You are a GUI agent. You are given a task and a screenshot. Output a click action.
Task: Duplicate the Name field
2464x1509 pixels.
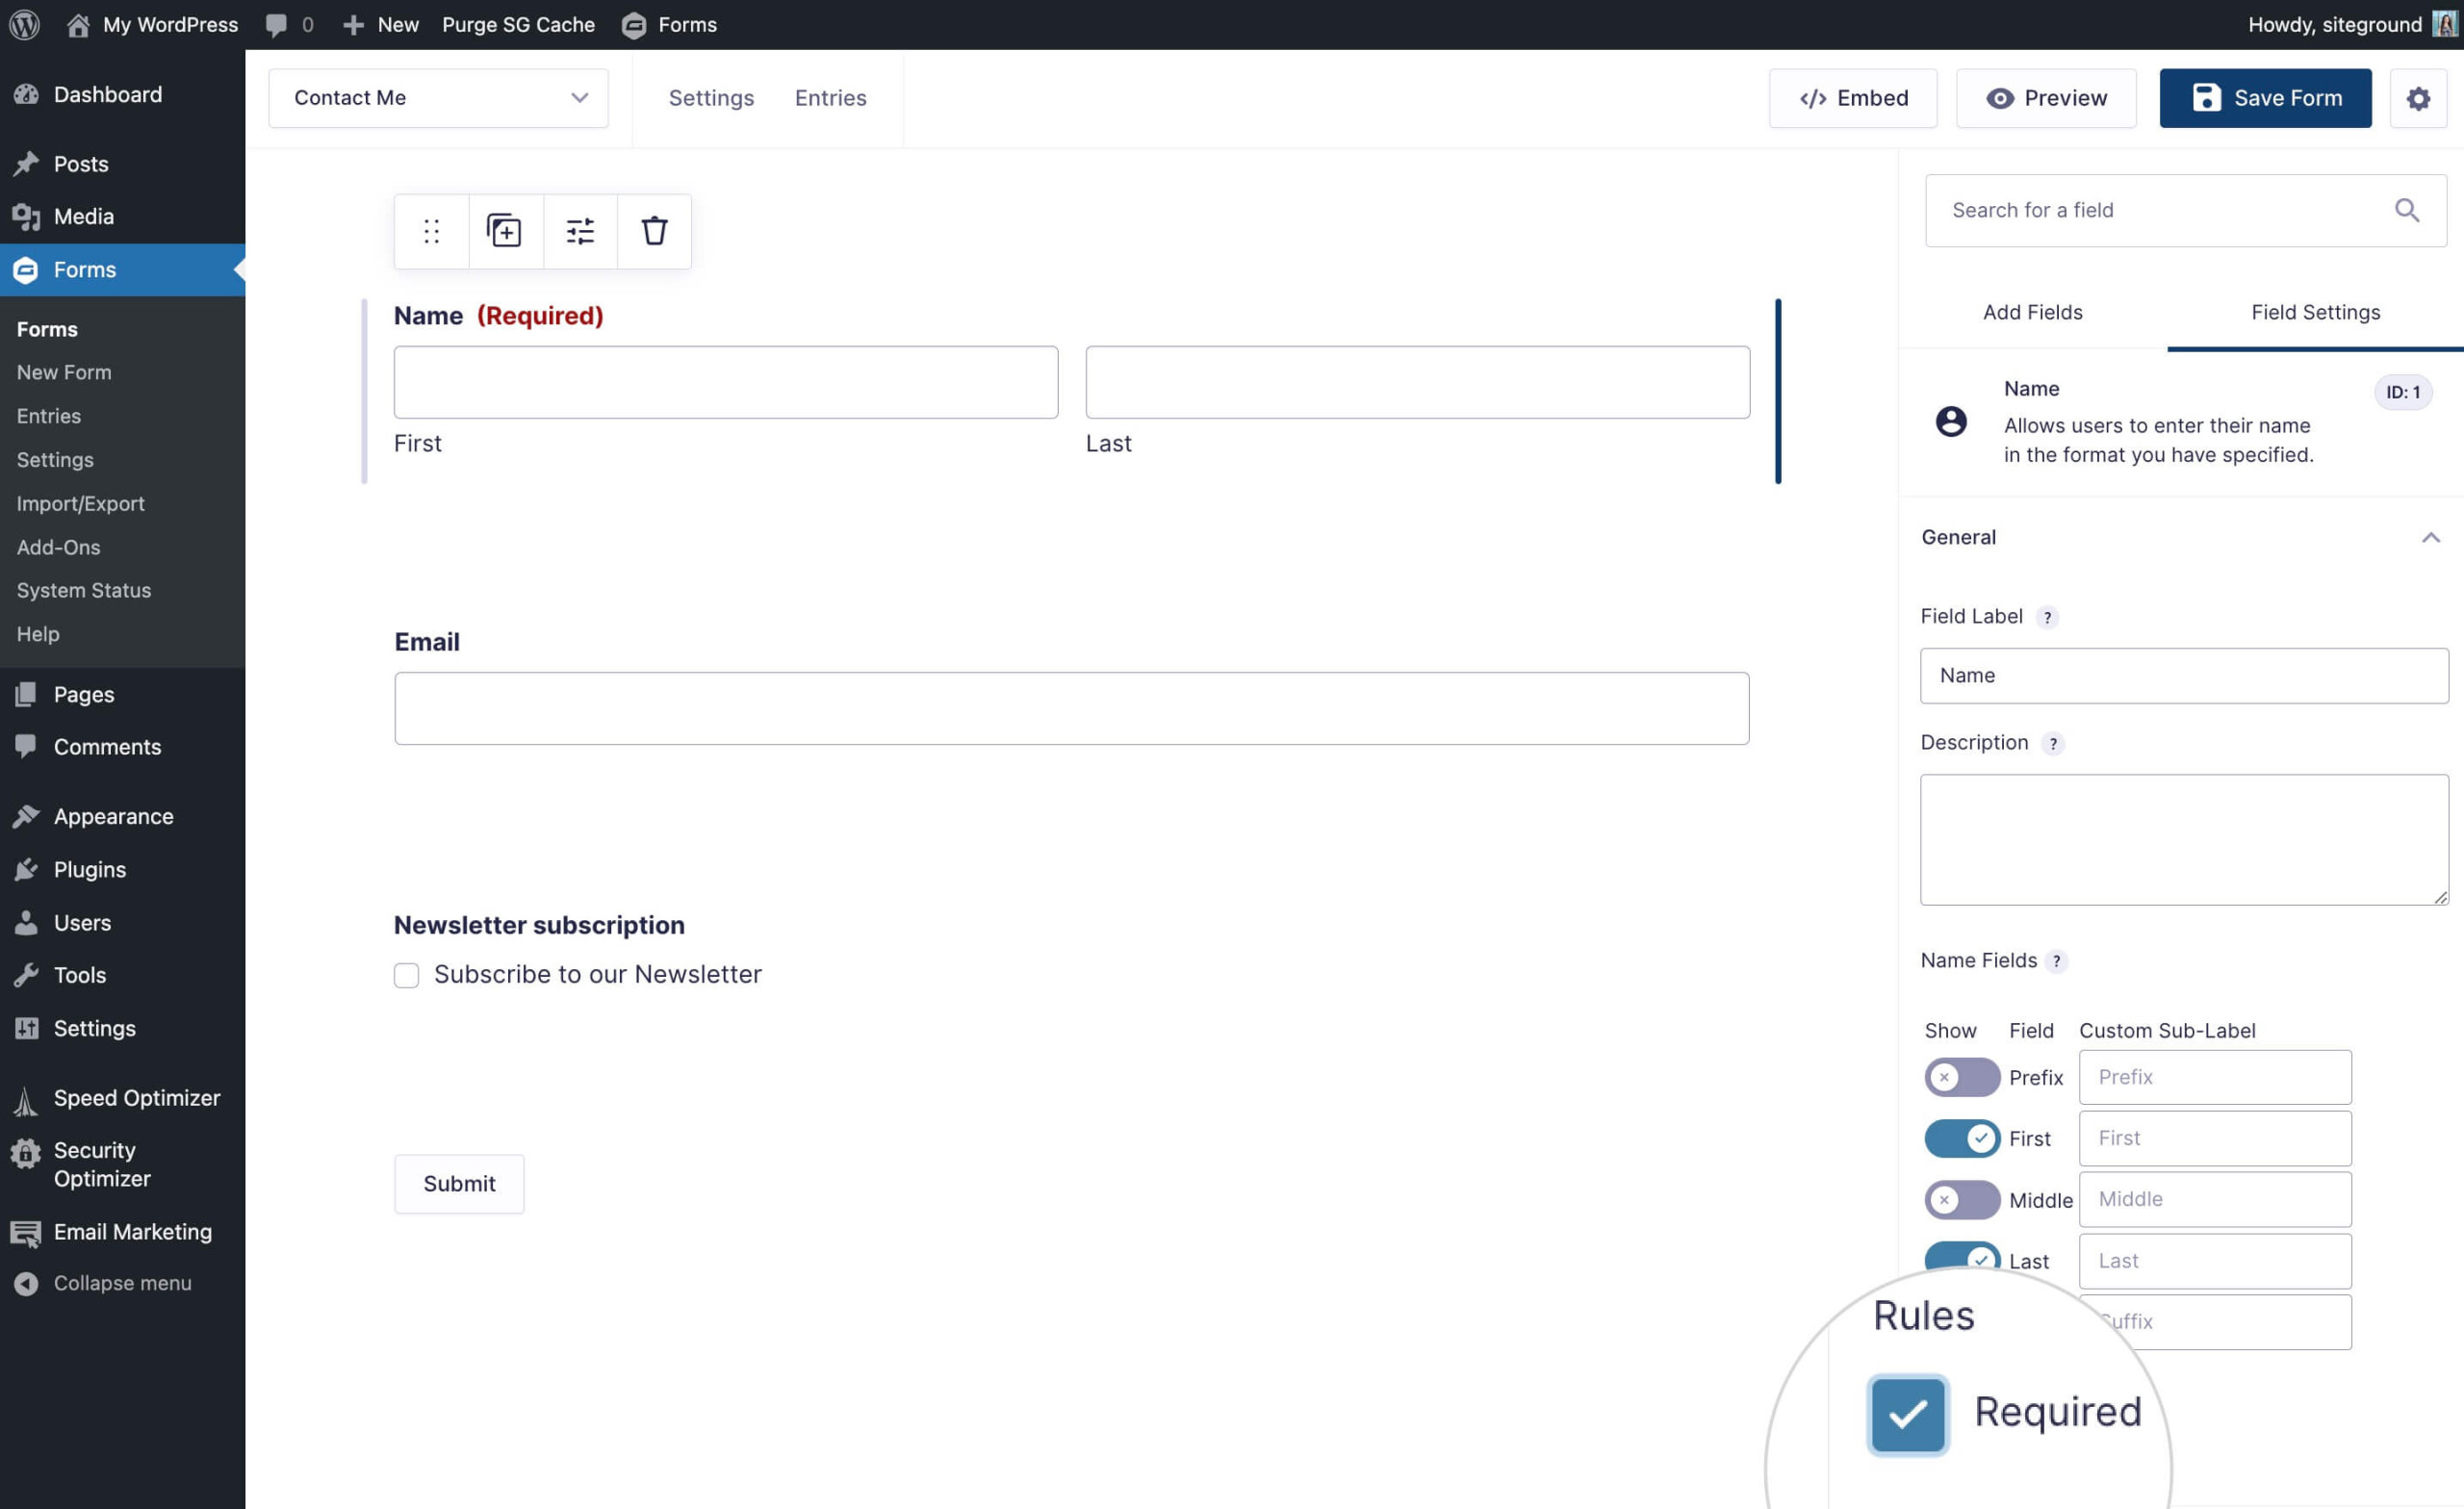(x=505, y=231)
